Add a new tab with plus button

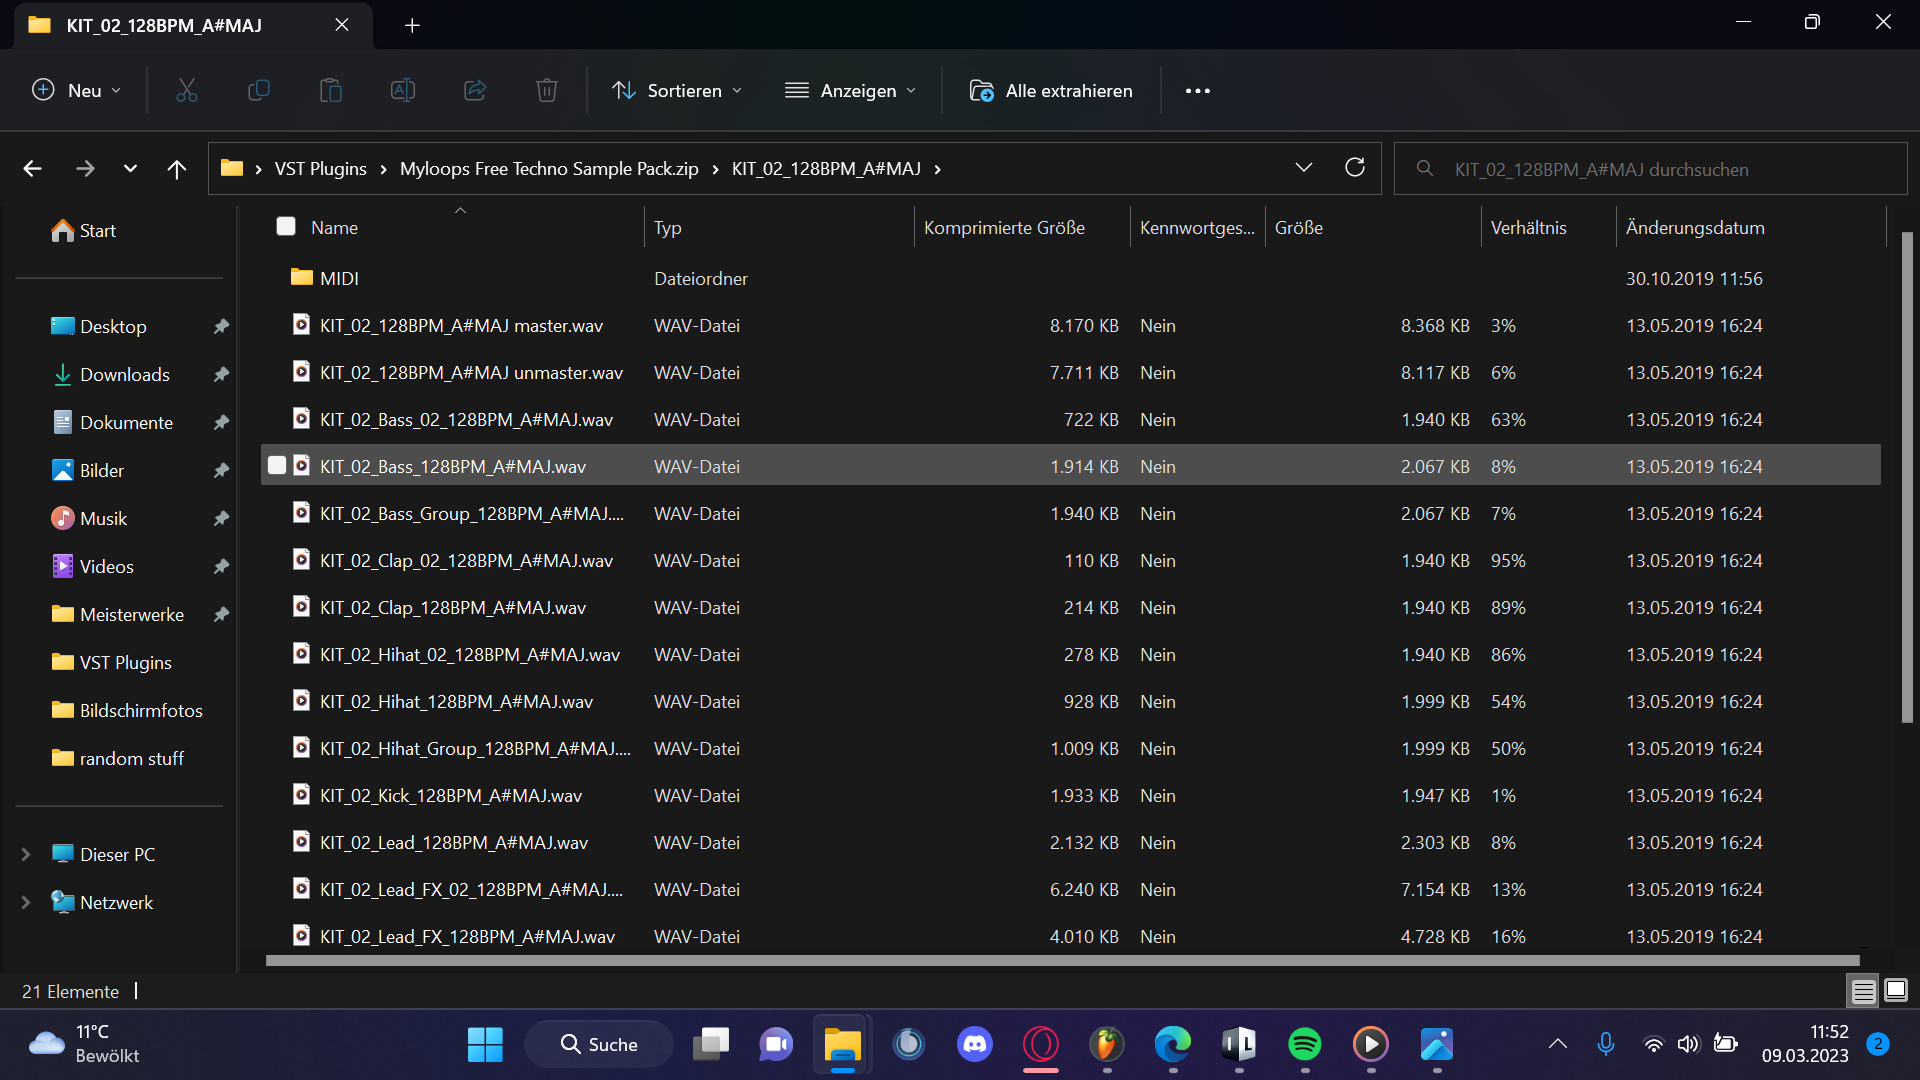click(x=412, y=25)
